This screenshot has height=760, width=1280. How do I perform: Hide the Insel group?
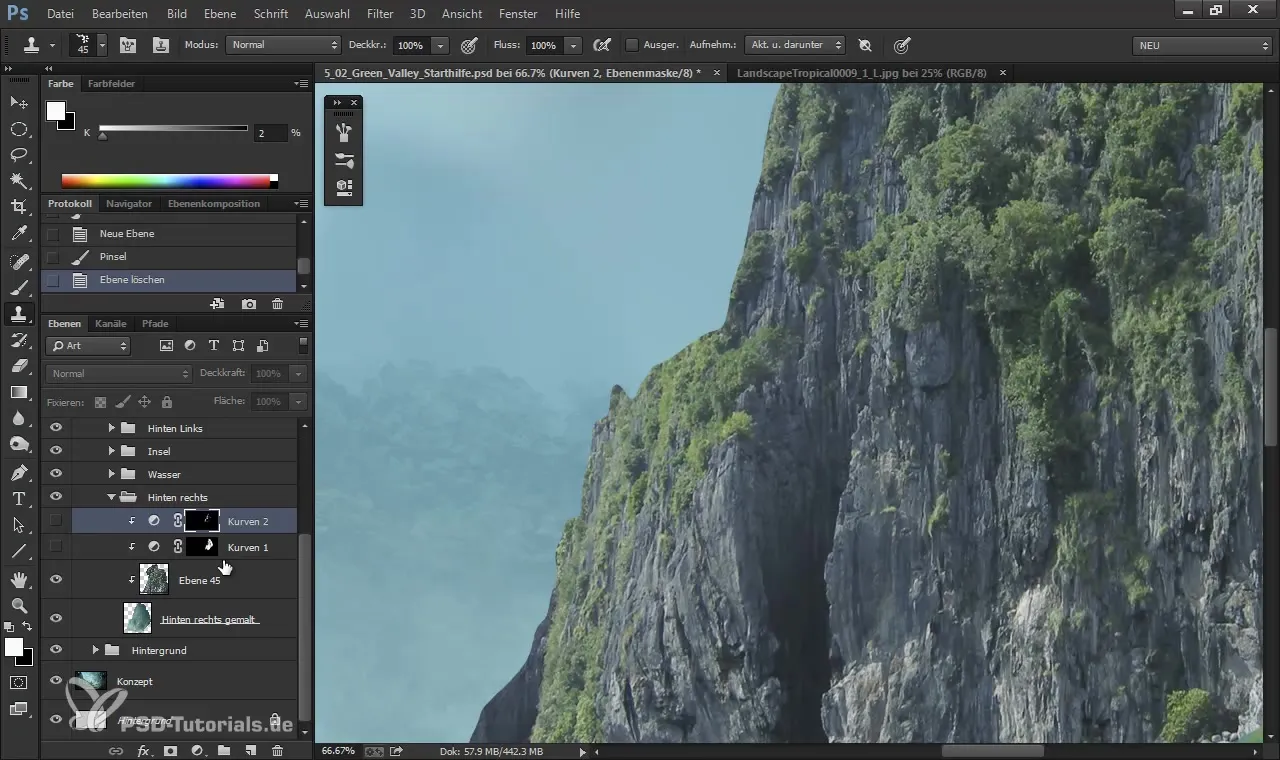coord(56,451)
